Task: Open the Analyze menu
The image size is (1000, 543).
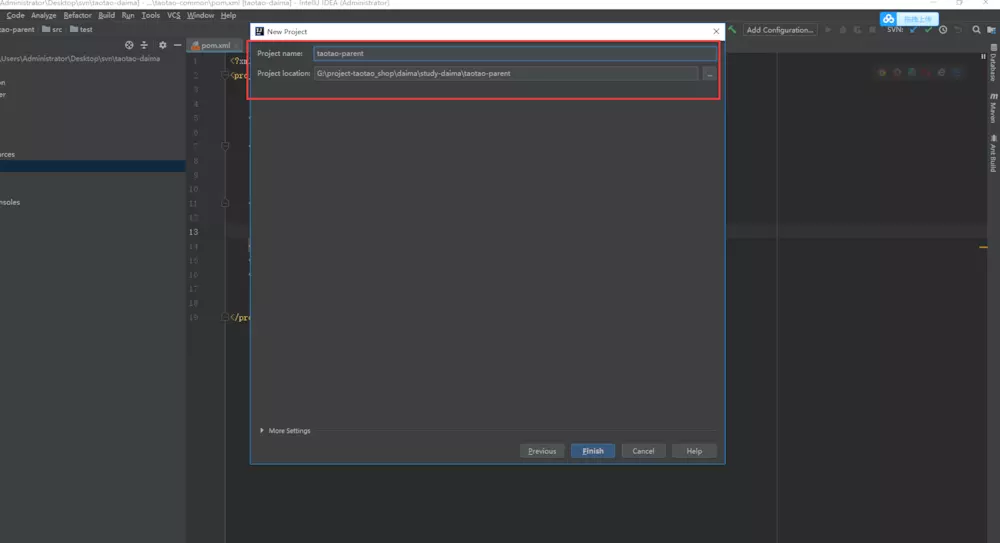Action: [43, 15]
